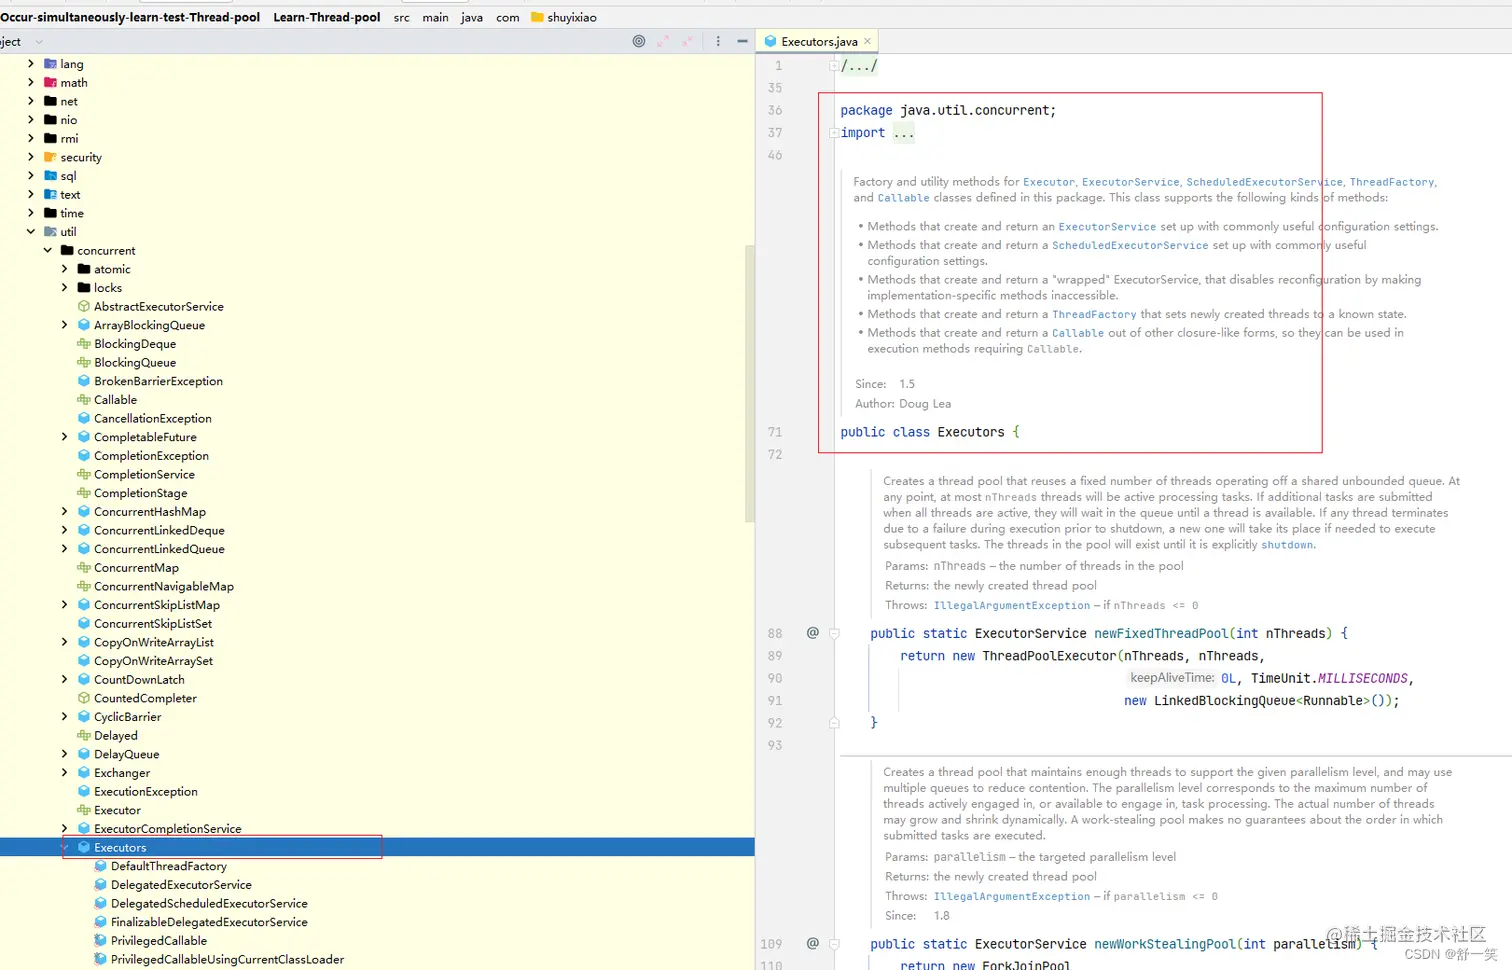
Task: Click ScheduledExecutorService link in bullet list
Action: [1130, 245]
